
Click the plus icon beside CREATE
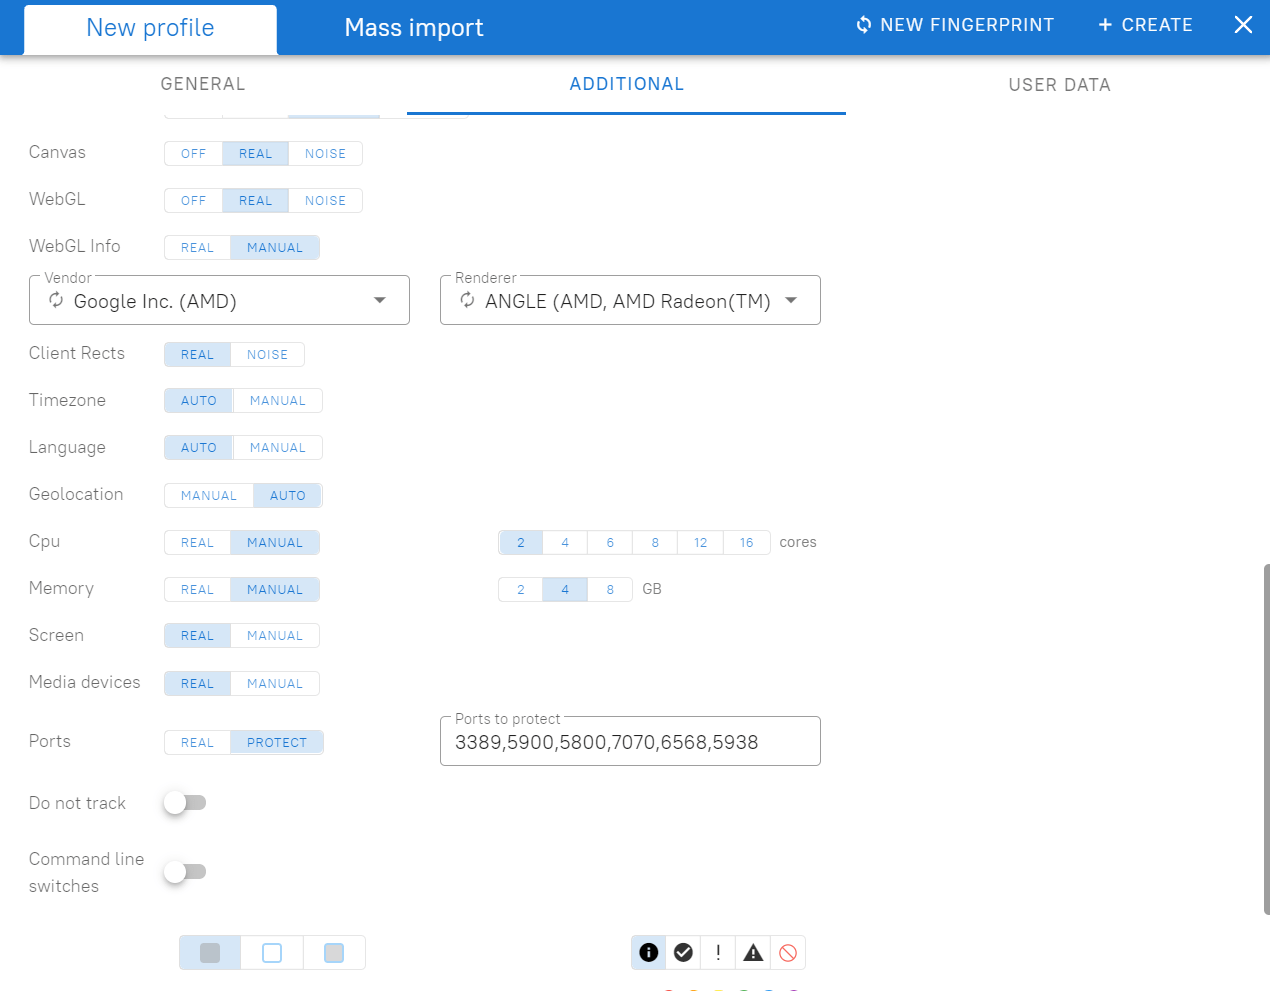point(1105,24)
